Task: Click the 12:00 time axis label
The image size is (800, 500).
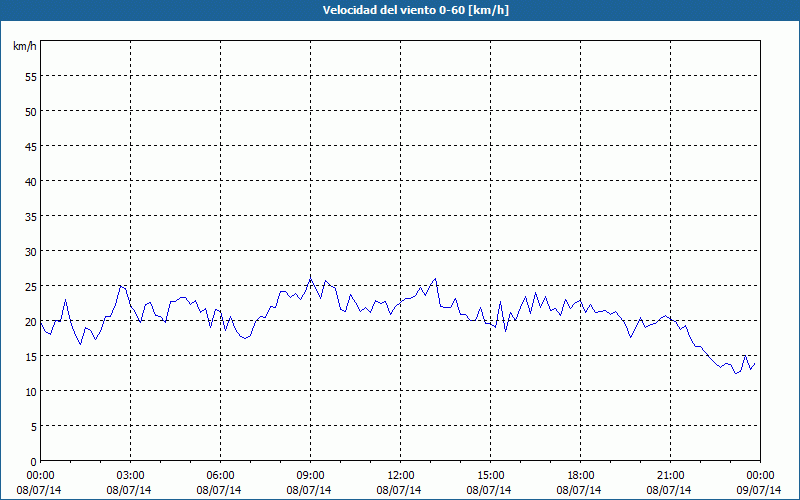Action: [401, 476]
